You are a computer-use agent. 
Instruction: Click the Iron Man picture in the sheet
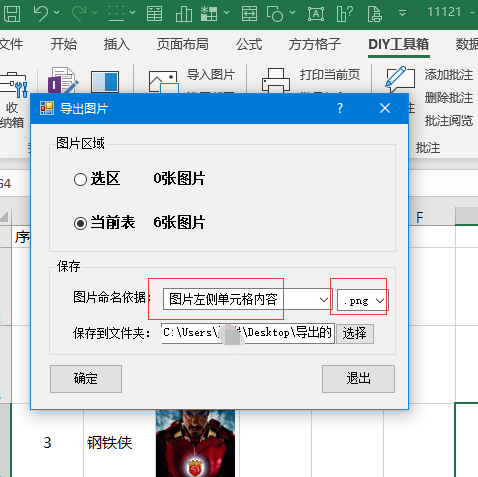point(195,443)
